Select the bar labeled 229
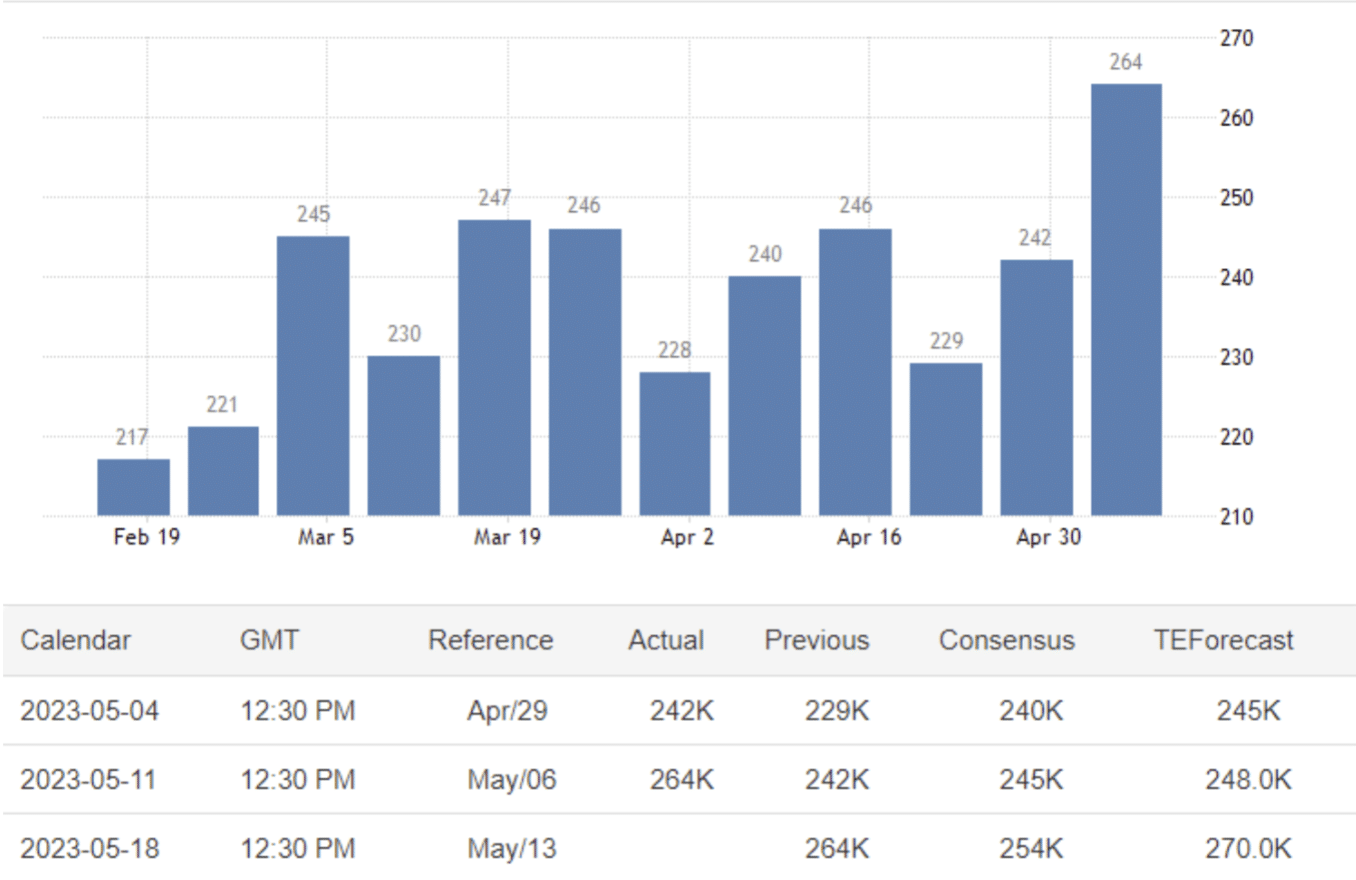Screen dimensions: 1356x880 [x=945, y=440]
